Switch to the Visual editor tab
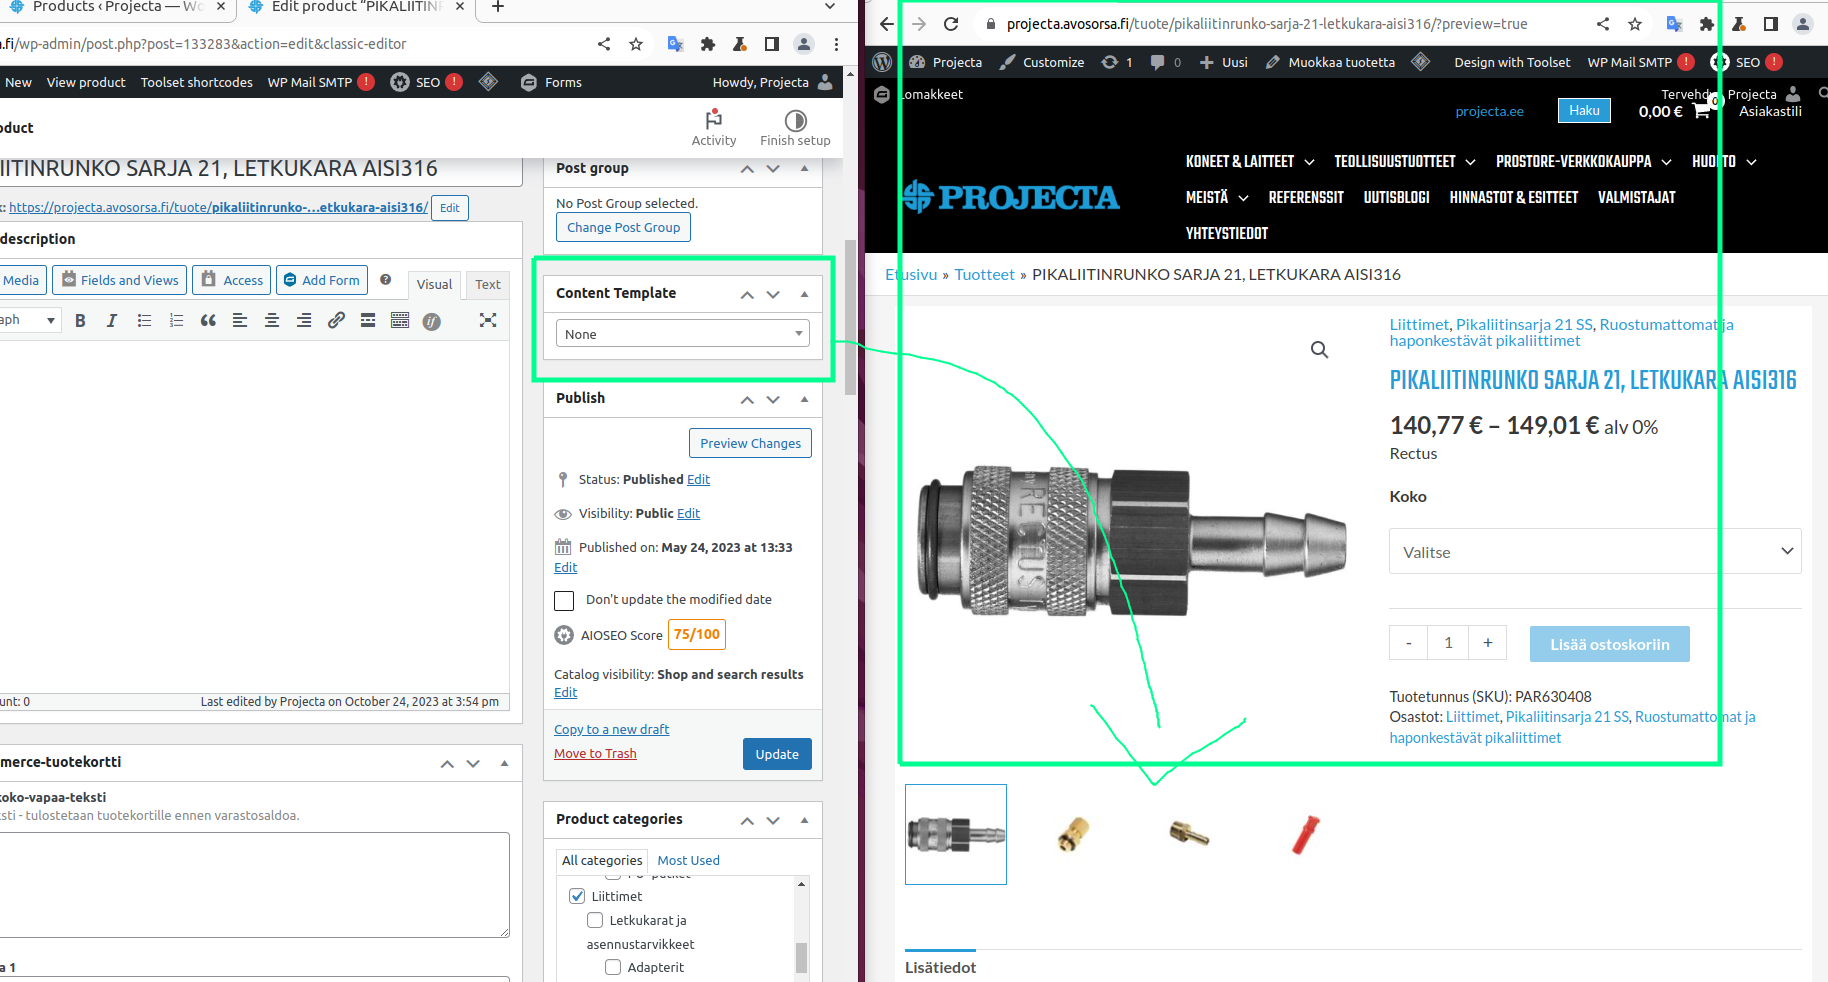The width and height of the screenshot is (1828, 982). (434, 285)
